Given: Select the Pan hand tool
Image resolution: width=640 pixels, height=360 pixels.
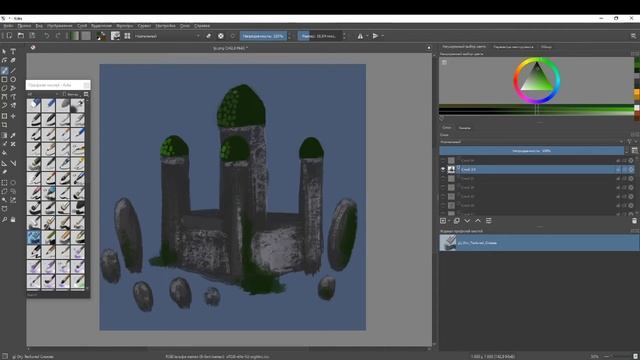Looking at the screenshot, I should pyautogui.click(x=13, y=220).
